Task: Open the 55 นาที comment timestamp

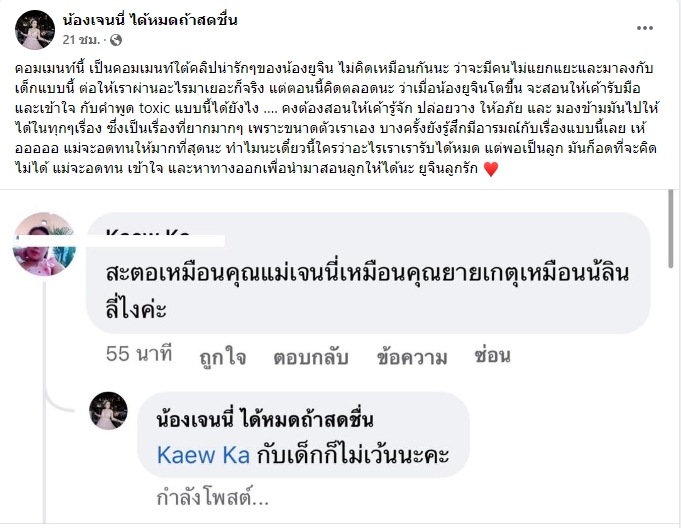Action: tap(139, 354)
